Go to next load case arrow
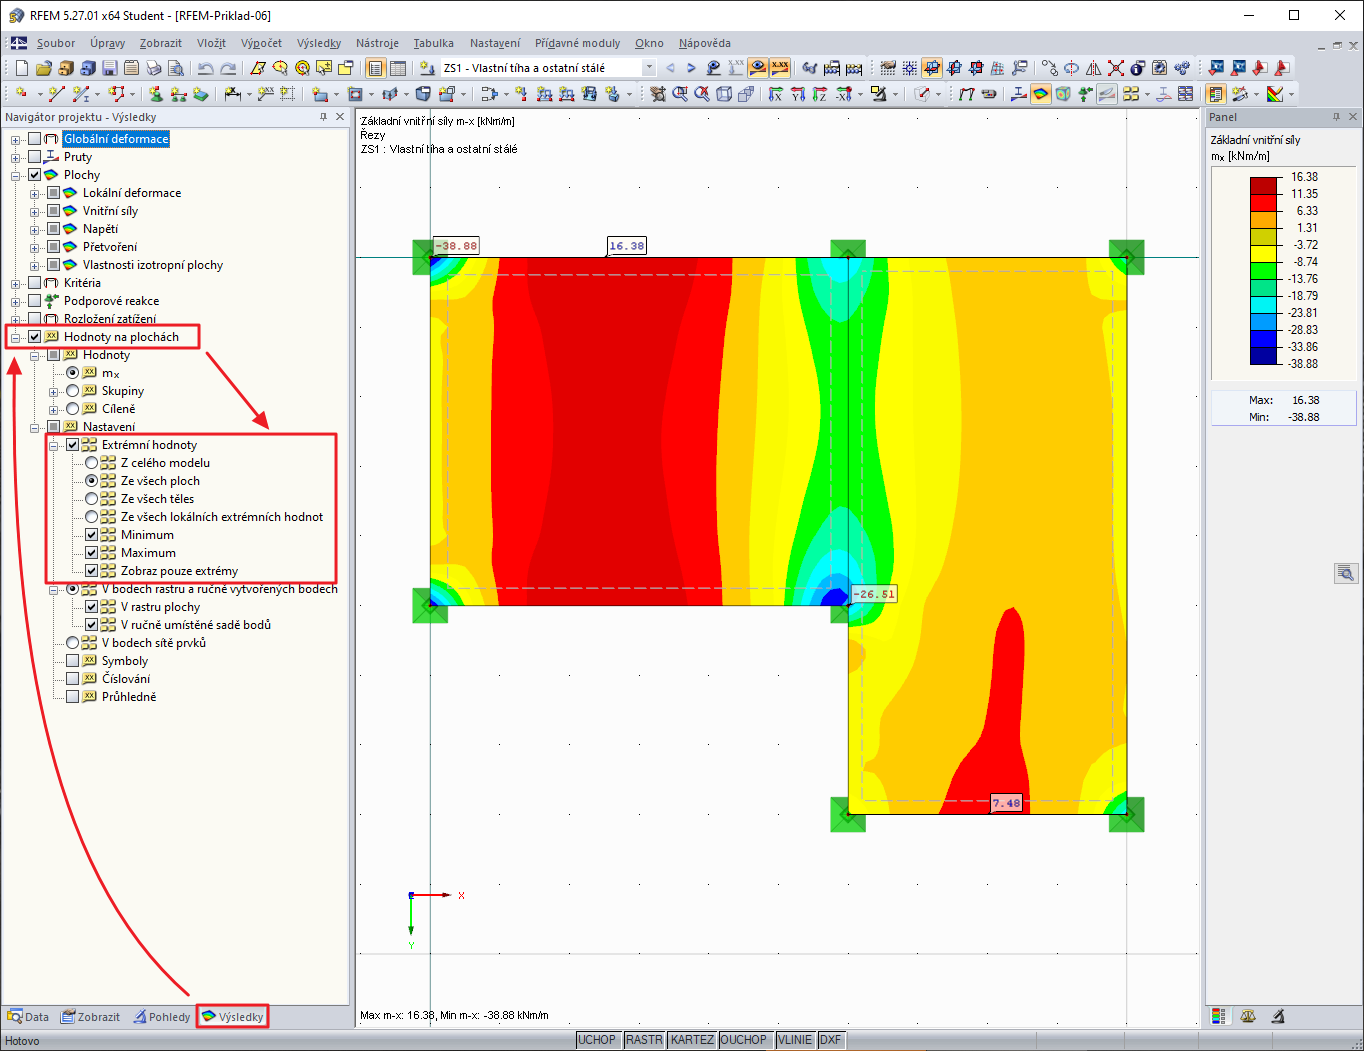Screen dimensions: 1364x1051 pos(691,68)
